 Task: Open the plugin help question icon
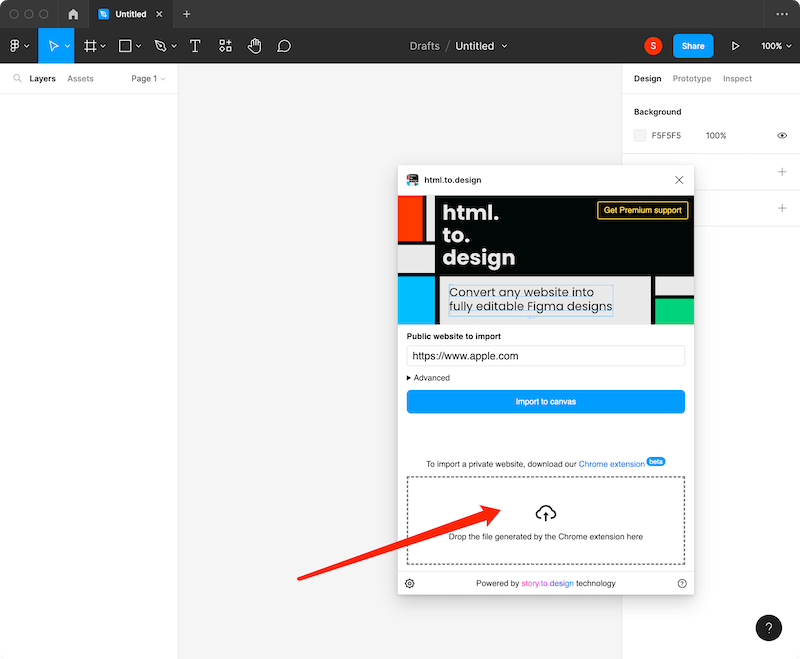(682, 583)
